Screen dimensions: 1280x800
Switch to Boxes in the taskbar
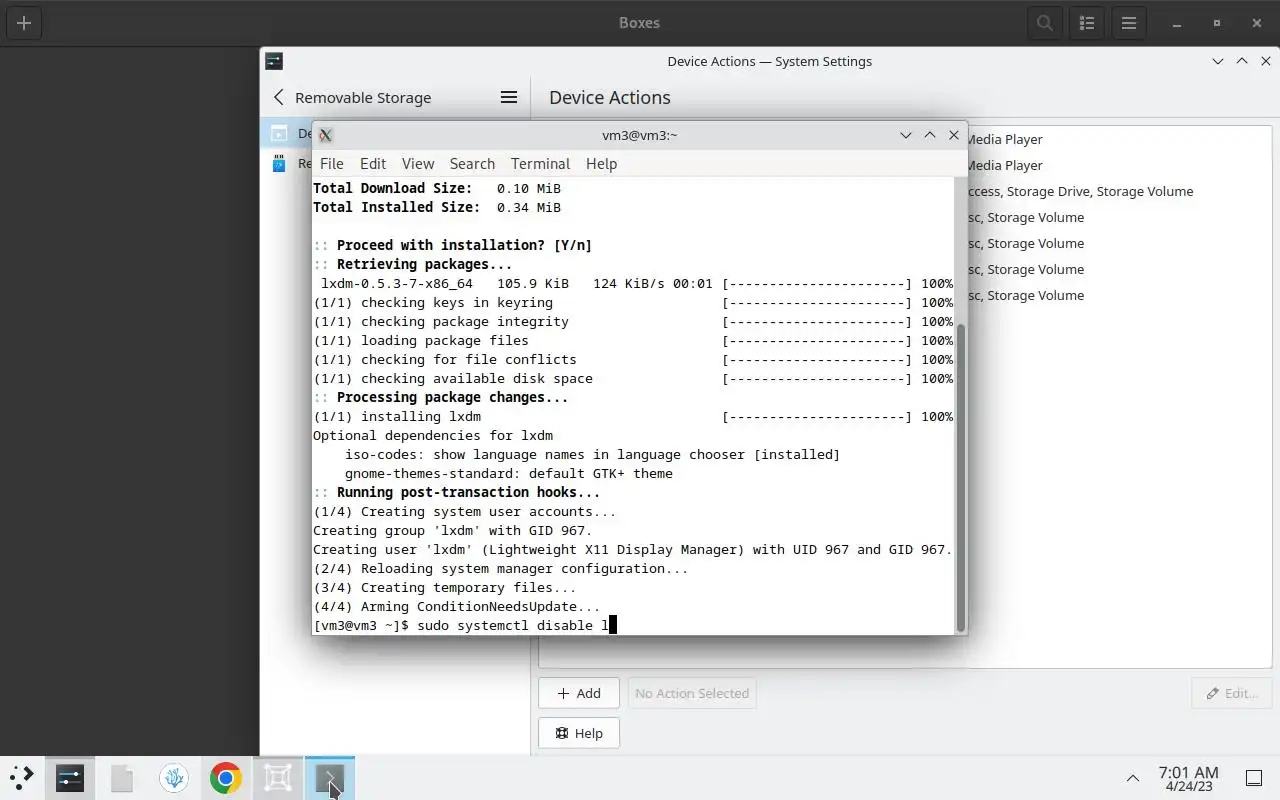click(278, 777)
